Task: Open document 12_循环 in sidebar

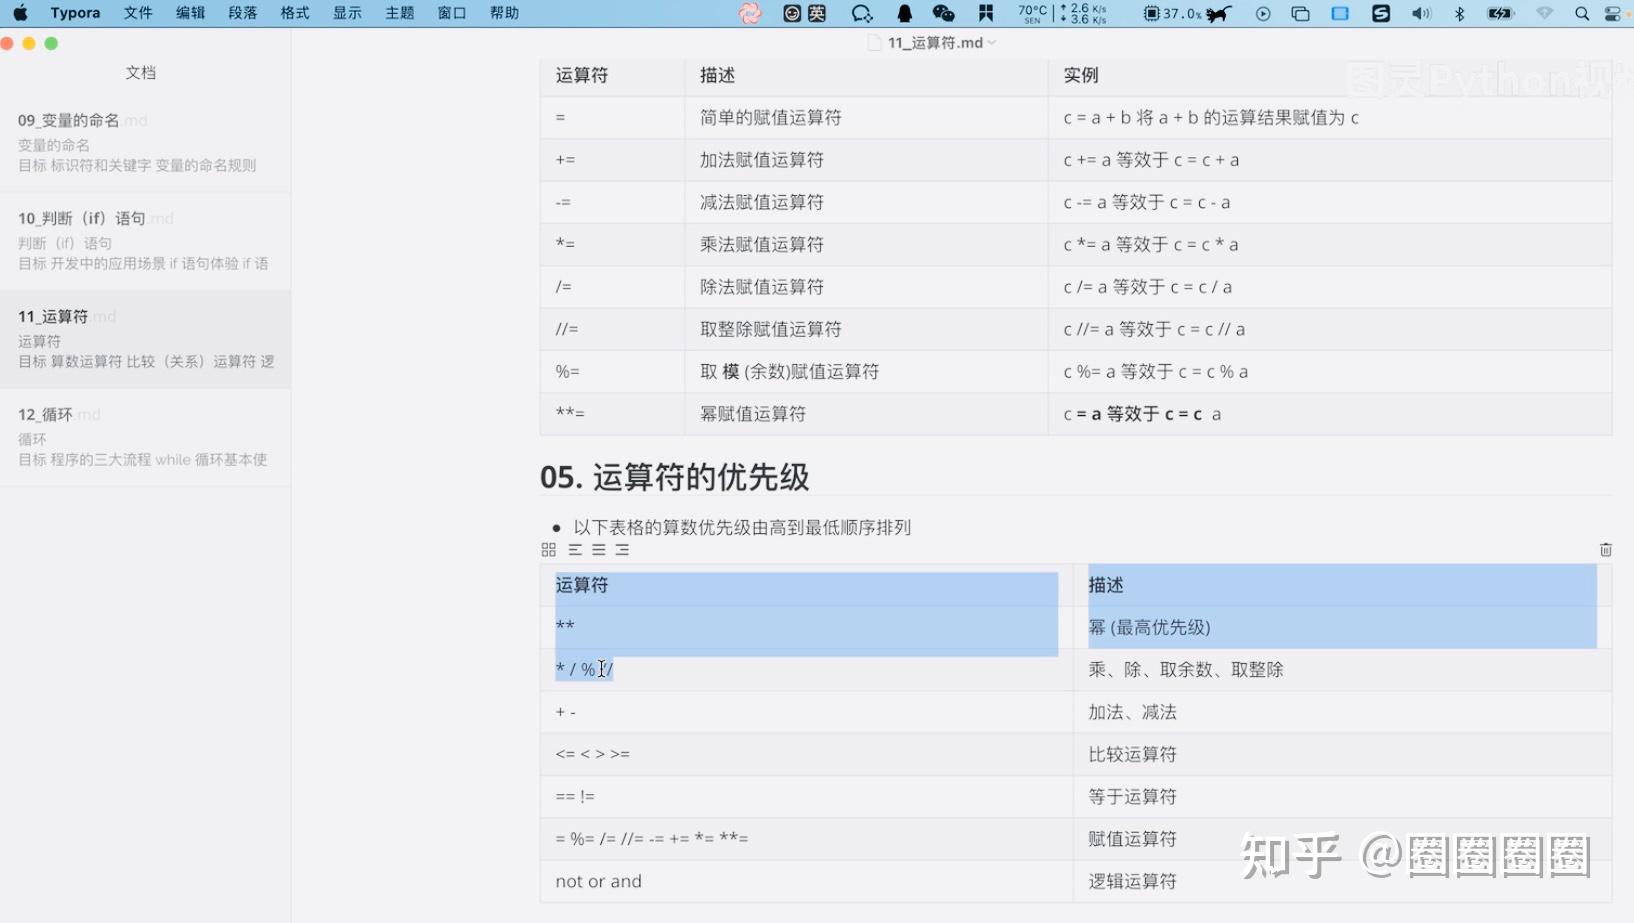Action: pos(145,436)
